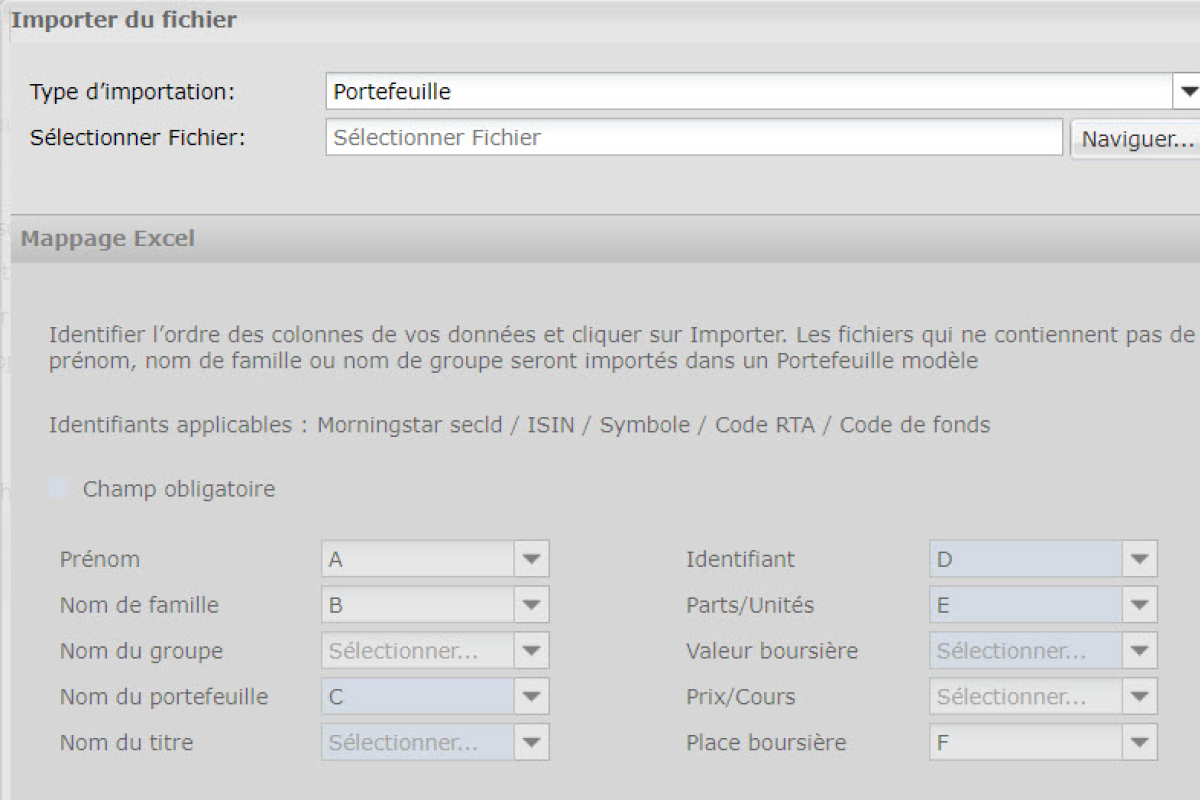Open the Nom du groupe dropdown arrow
Screen dimensions: 1200x800
532,651
